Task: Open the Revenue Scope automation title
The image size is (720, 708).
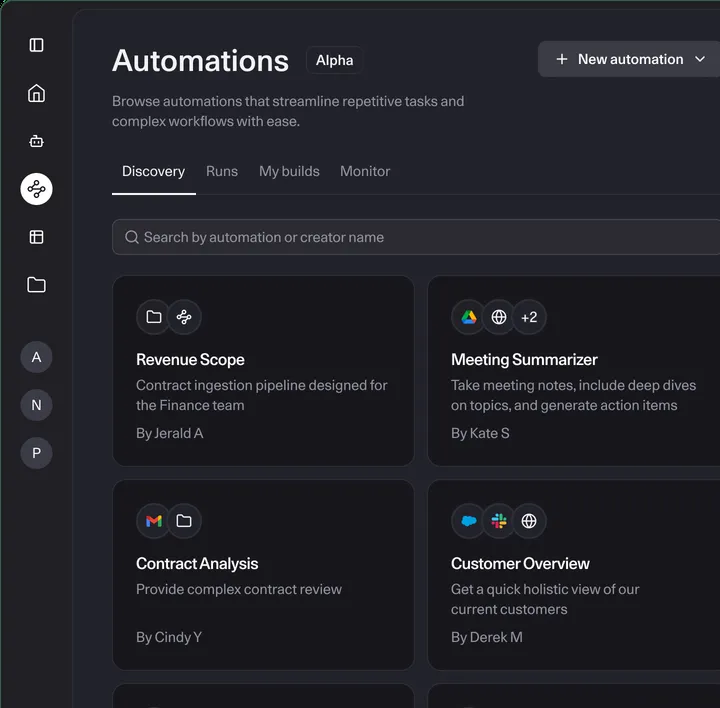Action: 190,360
